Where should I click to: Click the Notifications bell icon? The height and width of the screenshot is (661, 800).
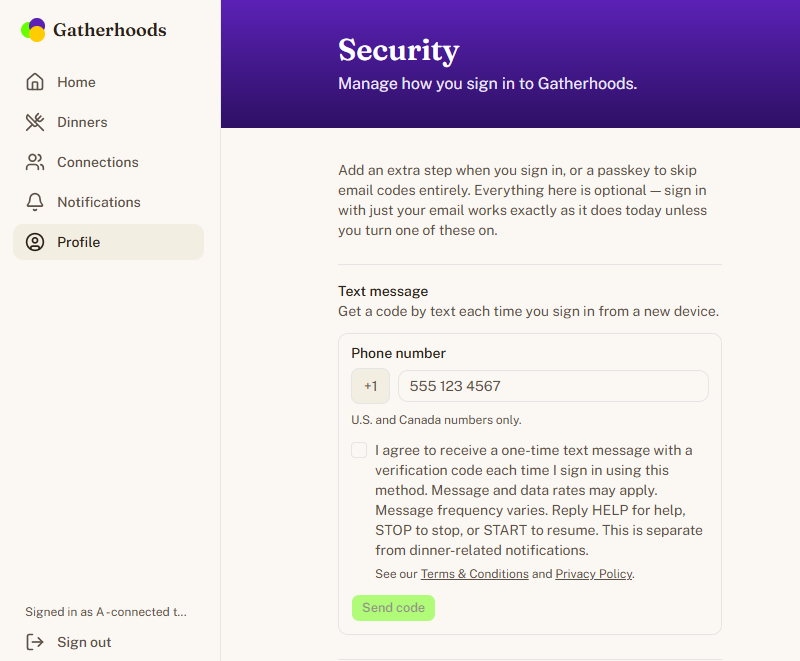tap(35, 202)
